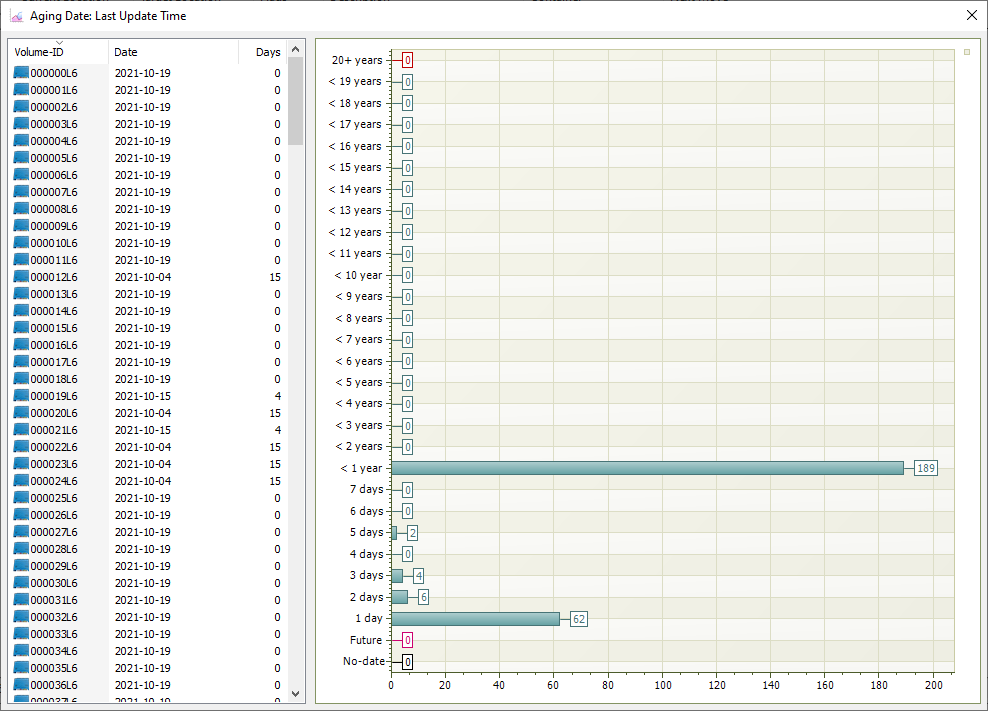
Task: Click the scroll down arrow of volume list
Action: 296,693
